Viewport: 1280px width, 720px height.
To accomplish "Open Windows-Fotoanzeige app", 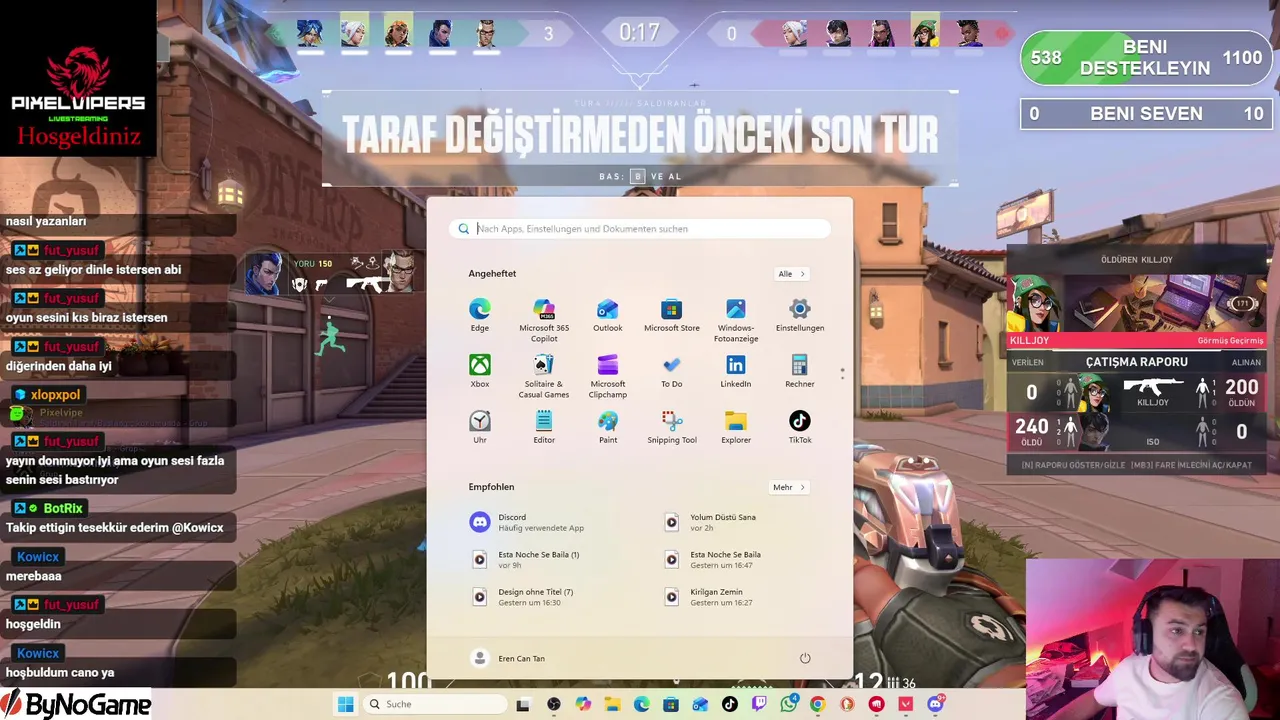I will tap(736, 320).
